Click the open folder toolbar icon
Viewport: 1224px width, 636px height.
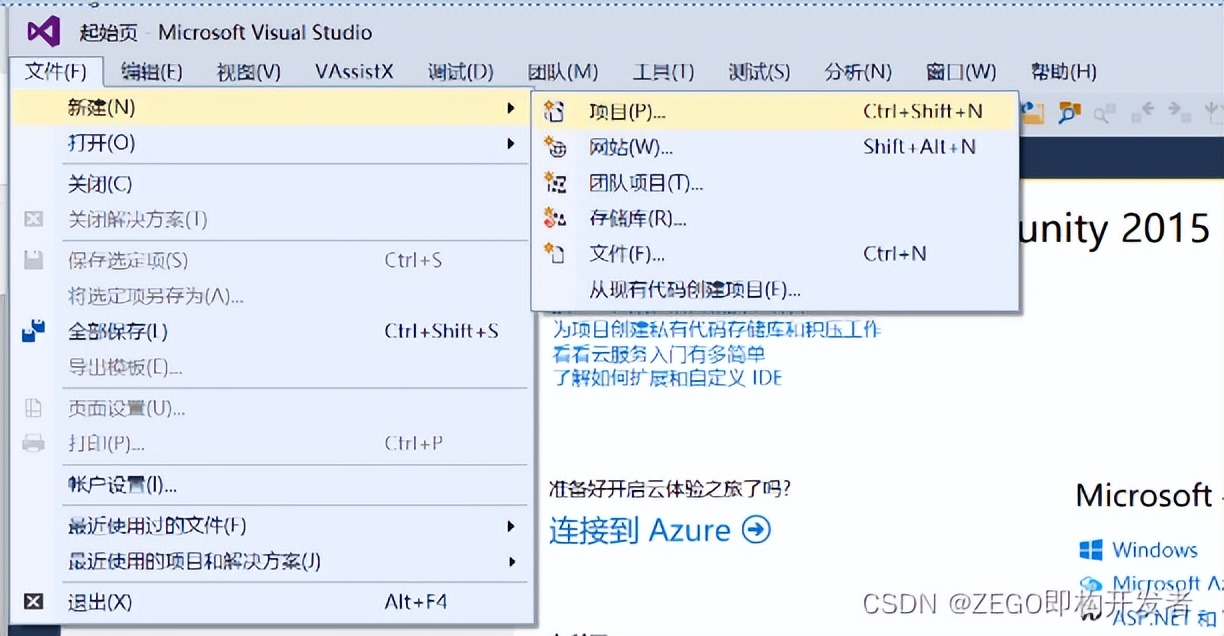1032,113
